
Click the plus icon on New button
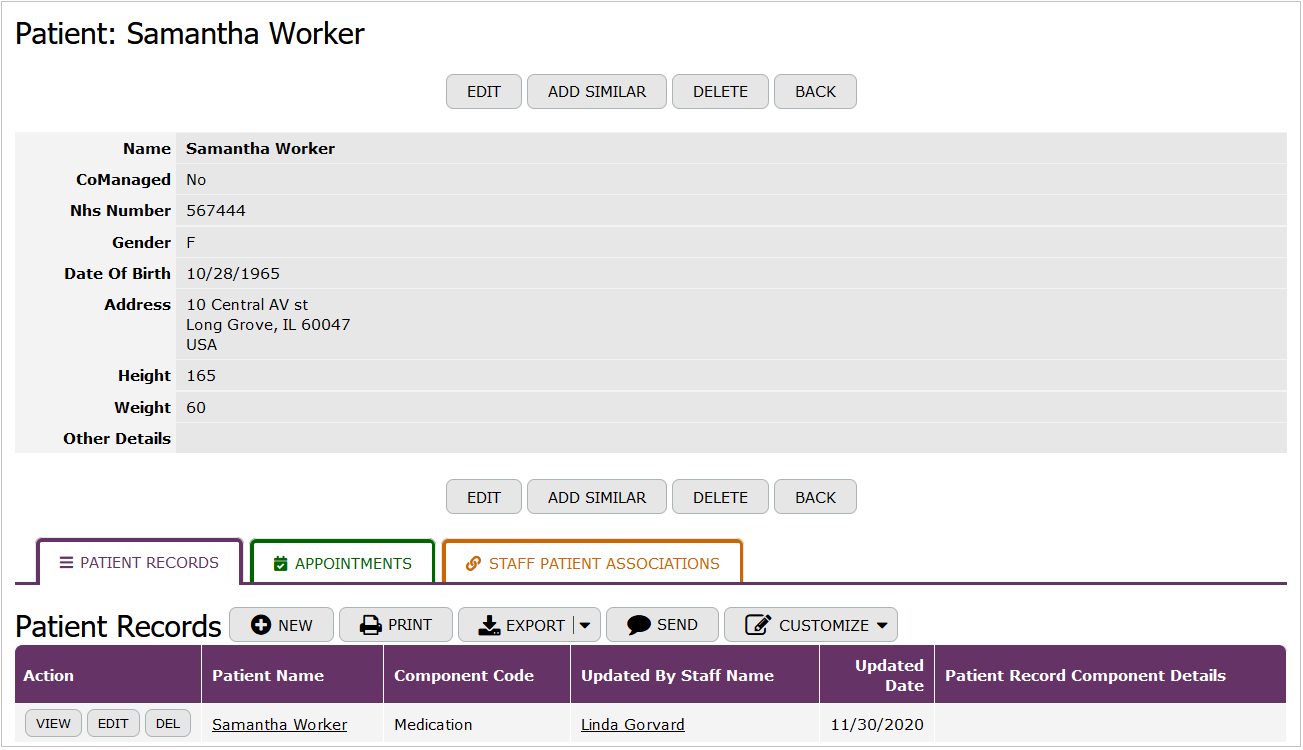[x=261, y=625]
